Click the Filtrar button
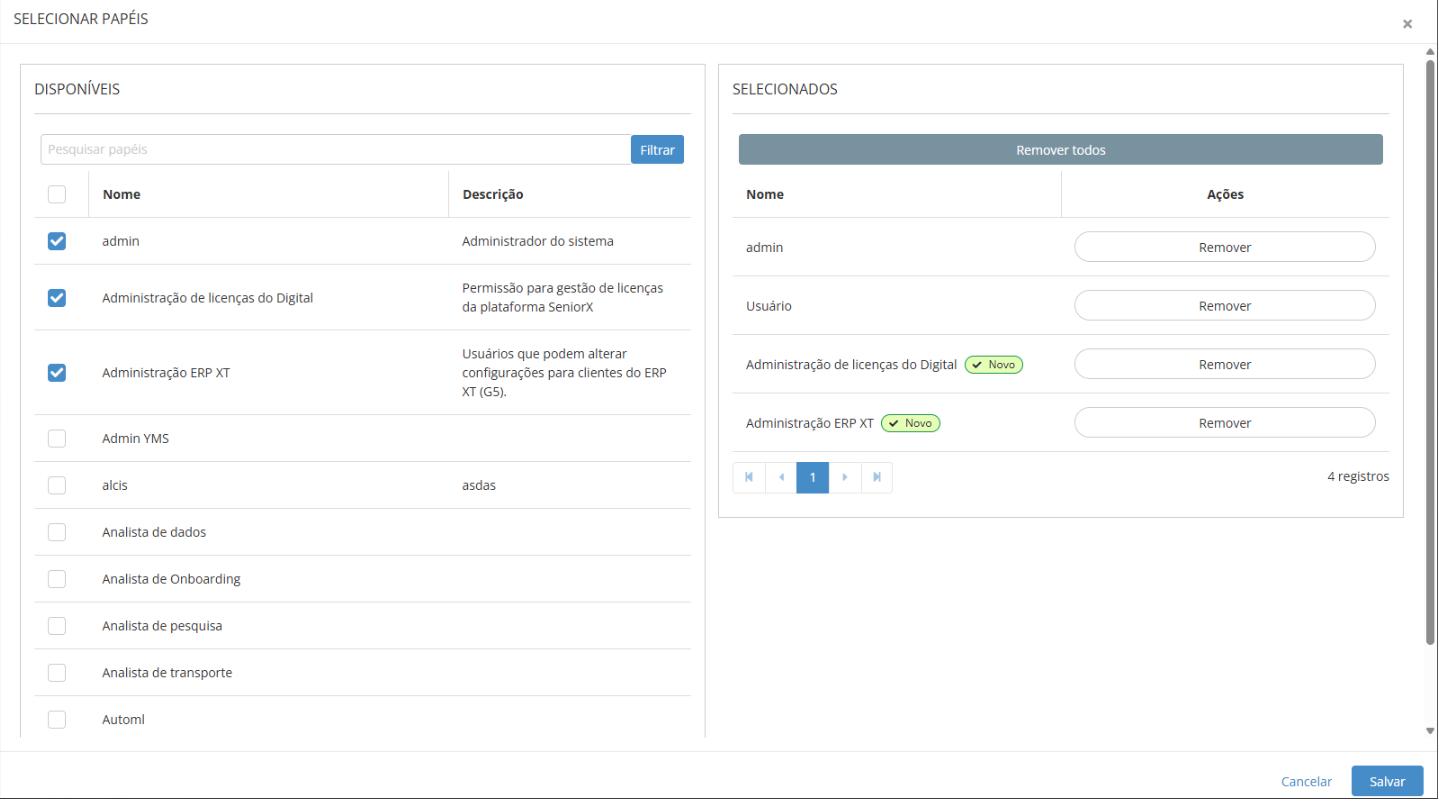 657,150
